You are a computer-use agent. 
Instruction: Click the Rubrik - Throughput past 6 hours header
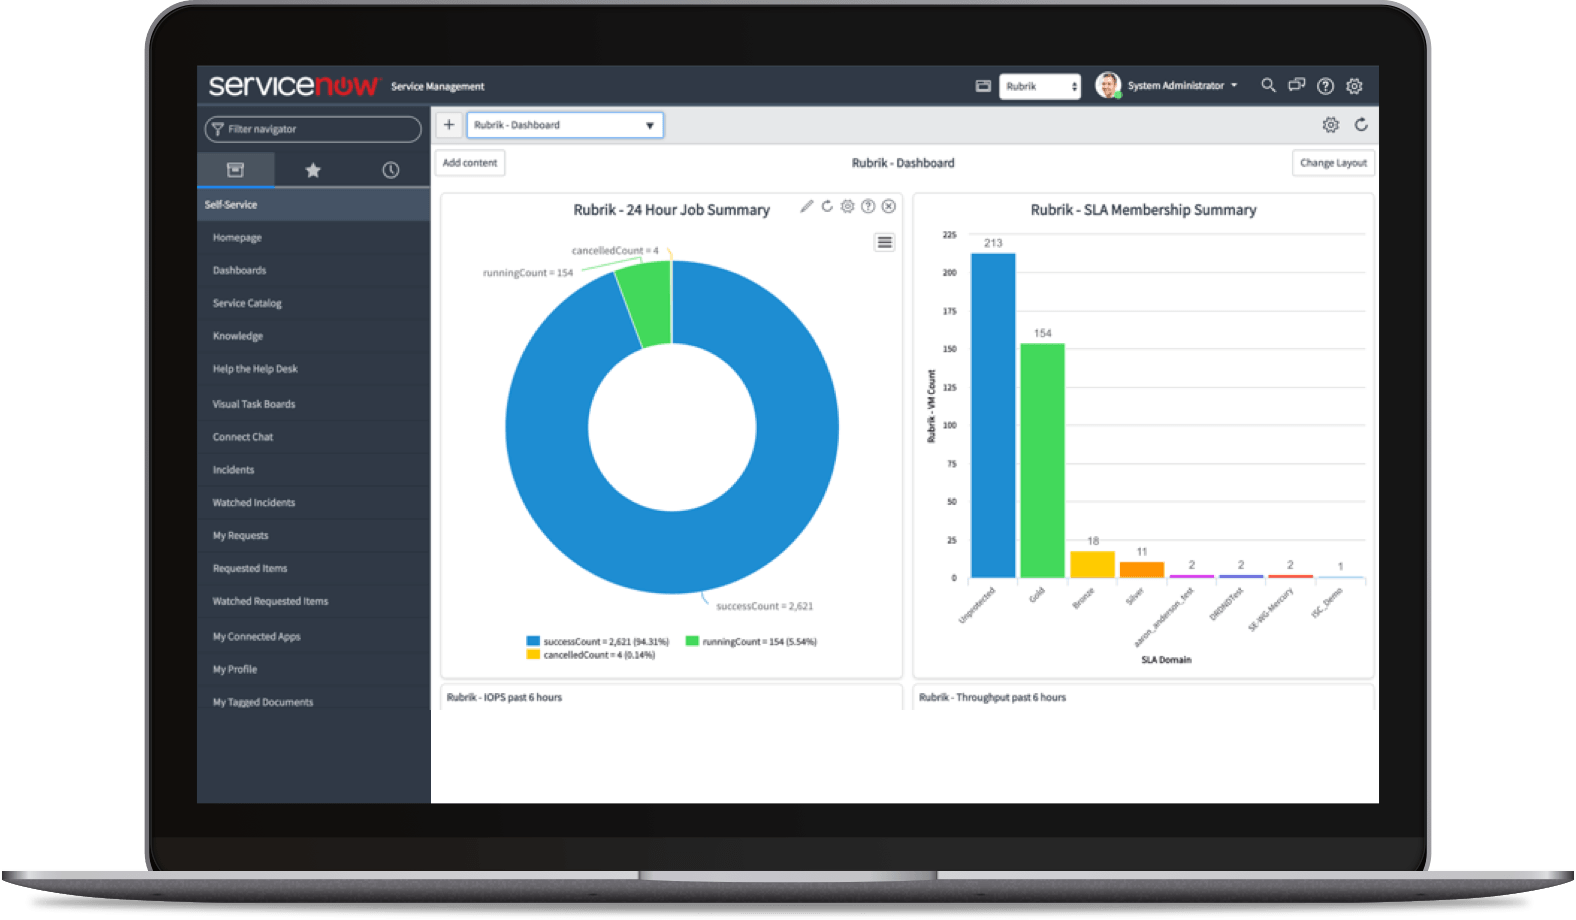[992, 698]
